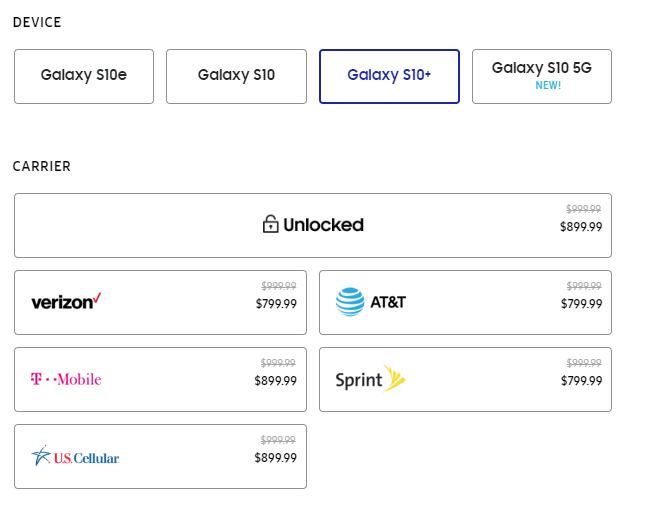Select the T-Mobile $899.99 price
This screenshot has height=516, width=645.
[x=276, y=381]
